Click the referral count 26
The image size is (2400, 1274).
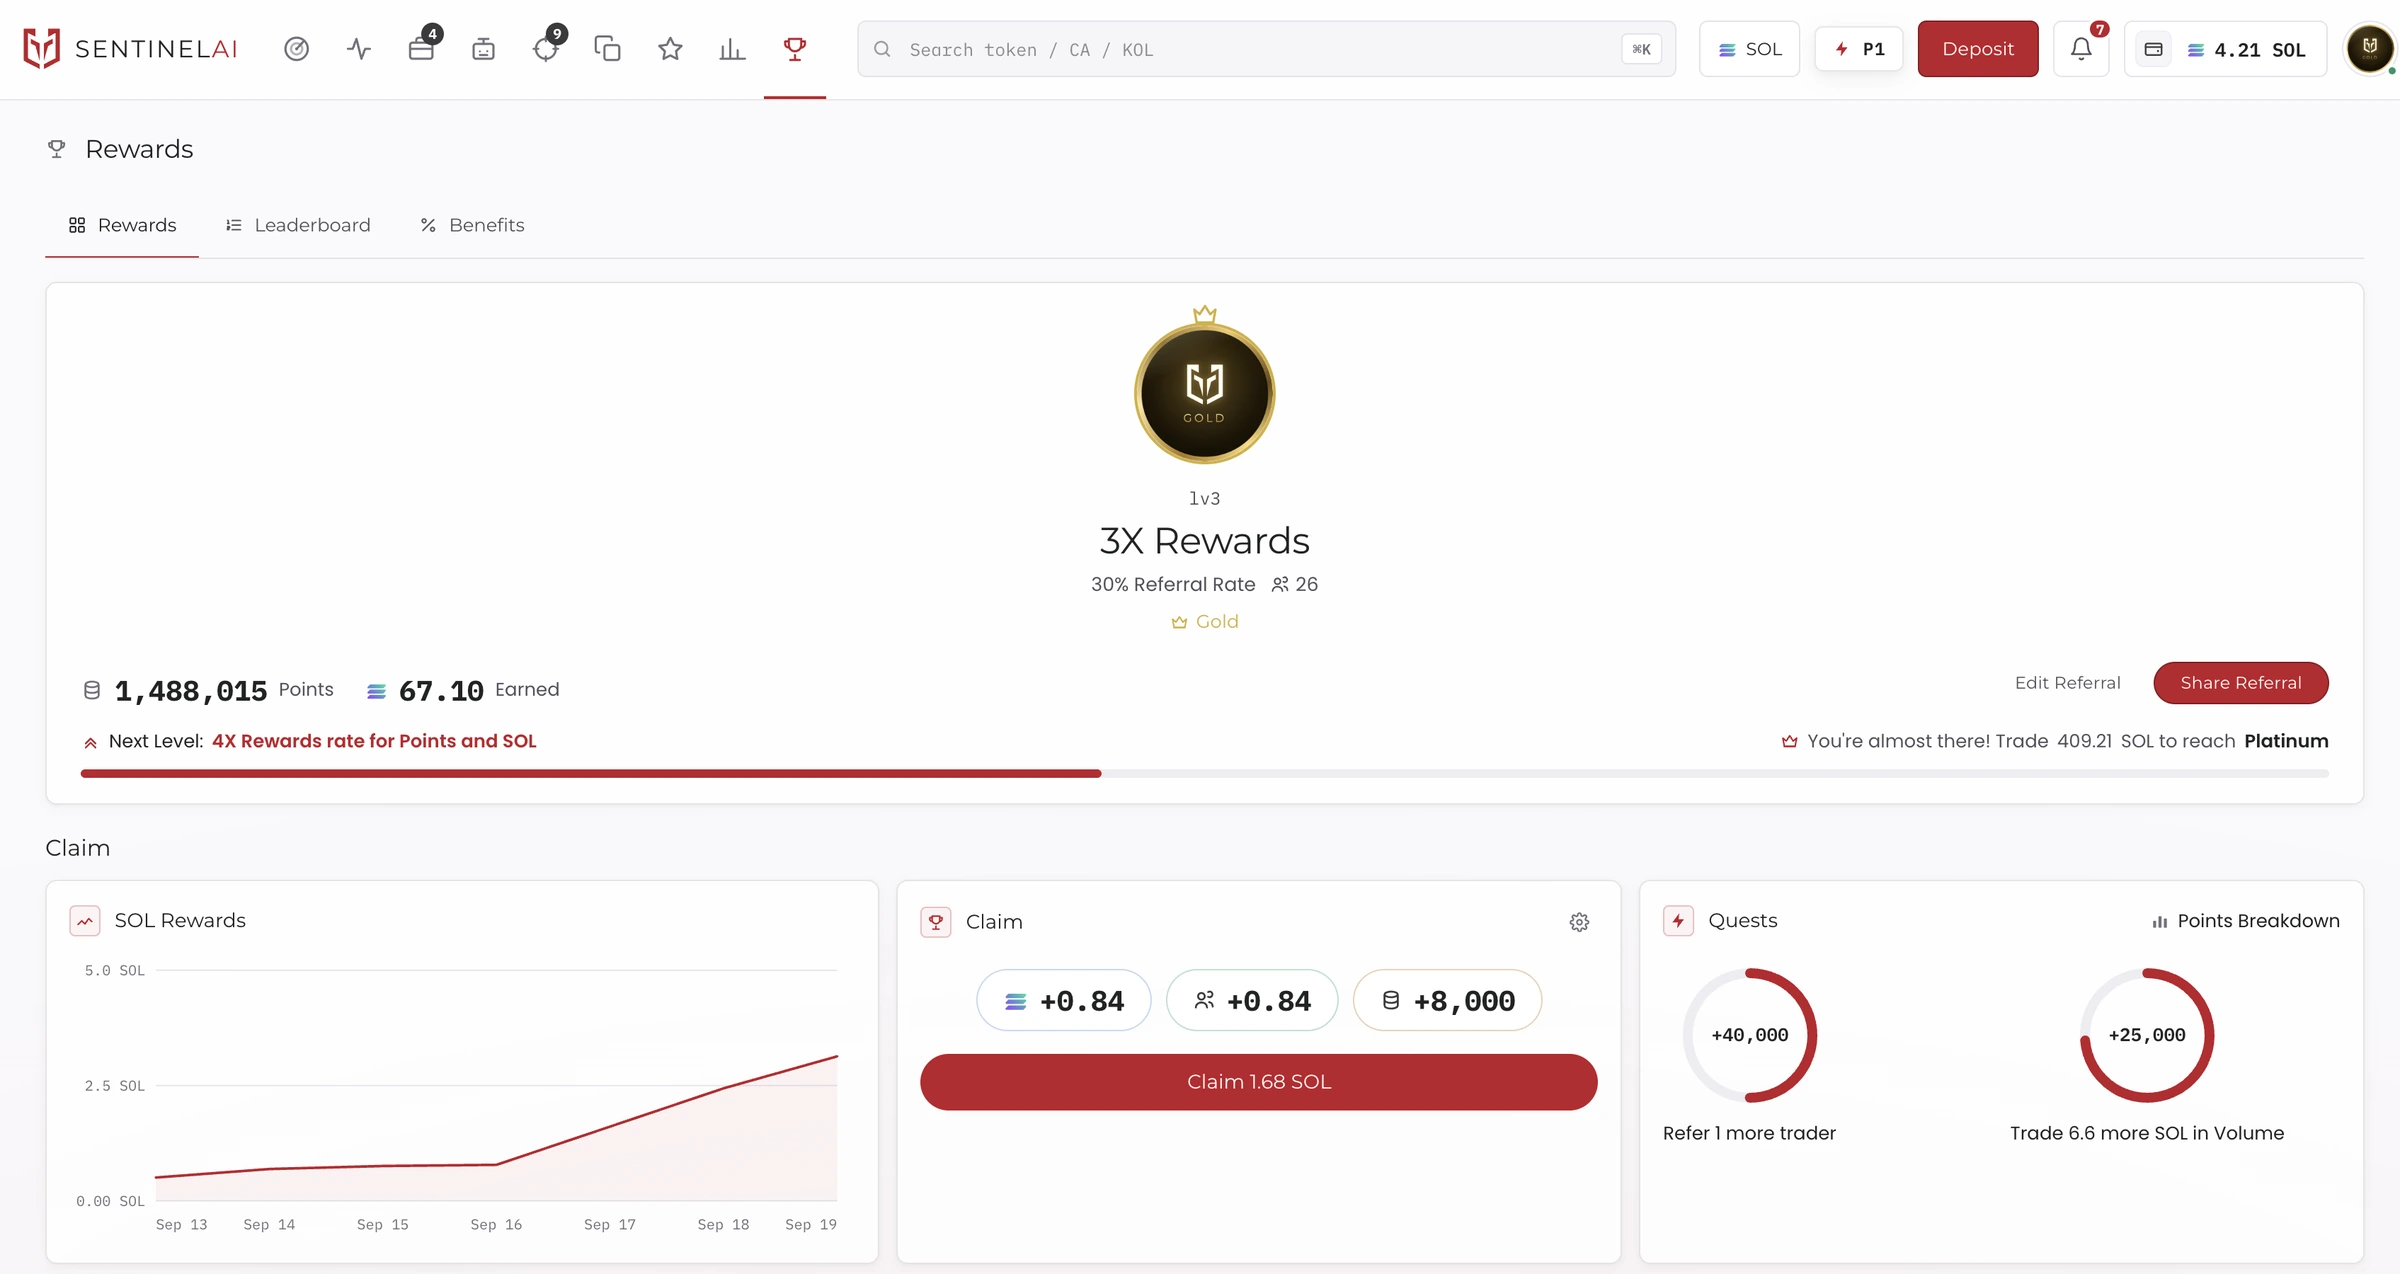[x=1295, y=584]
